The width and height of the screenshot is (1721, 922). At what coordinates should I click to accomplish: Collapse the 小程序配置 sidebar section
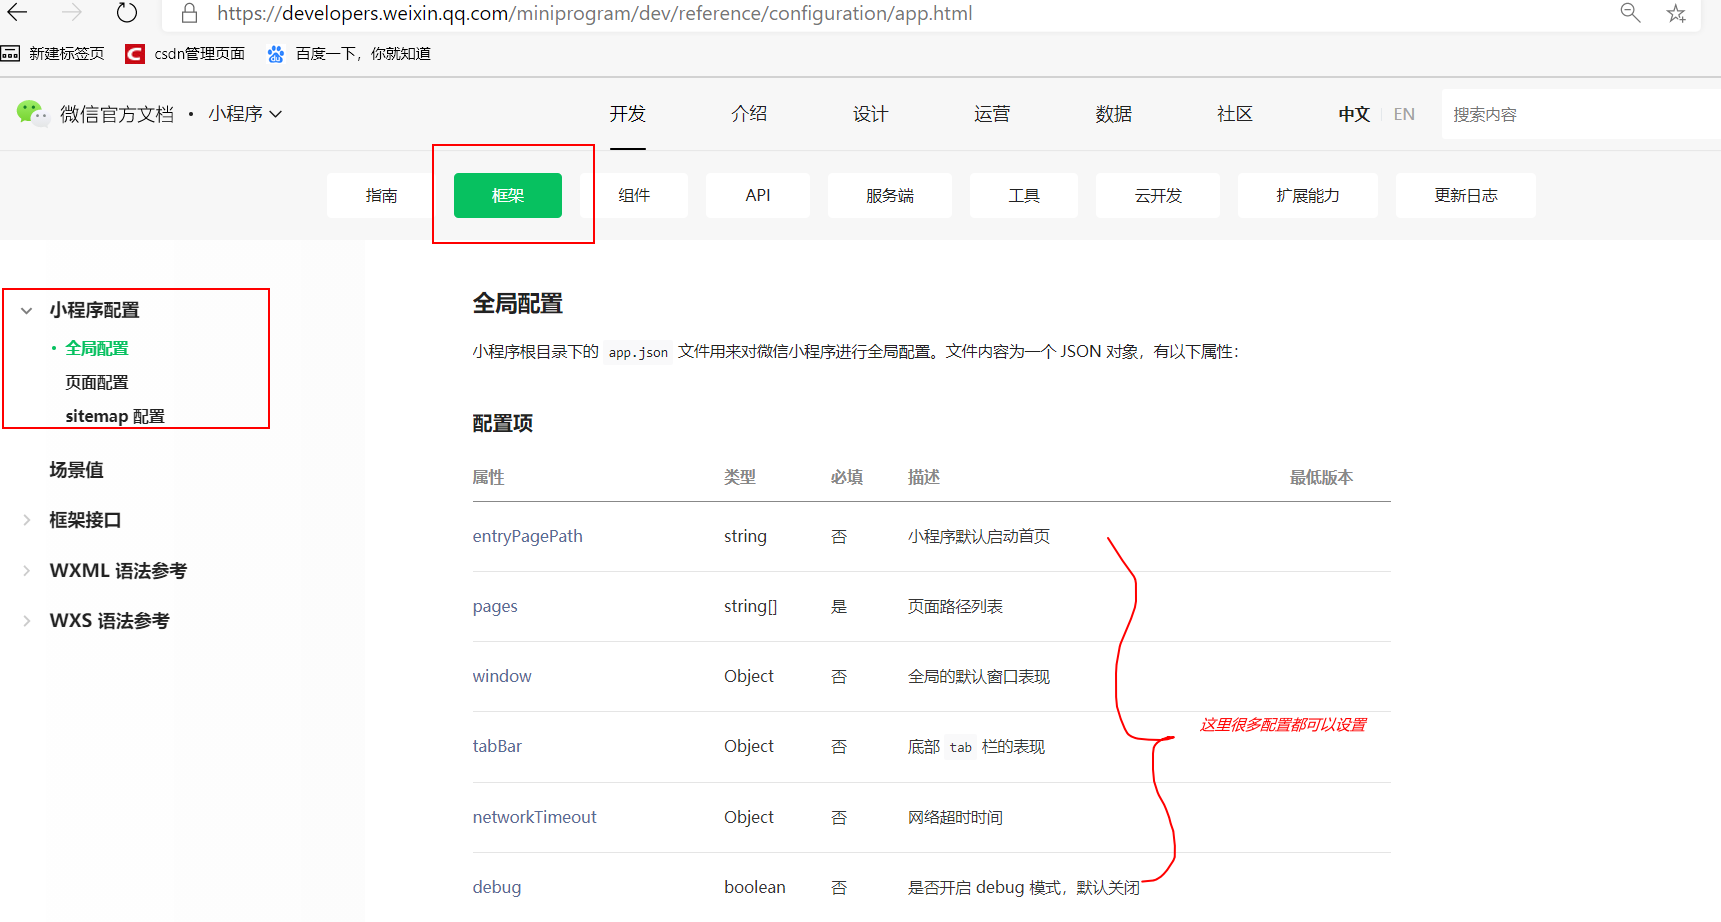pyautogui.click(x=26, y=310)
